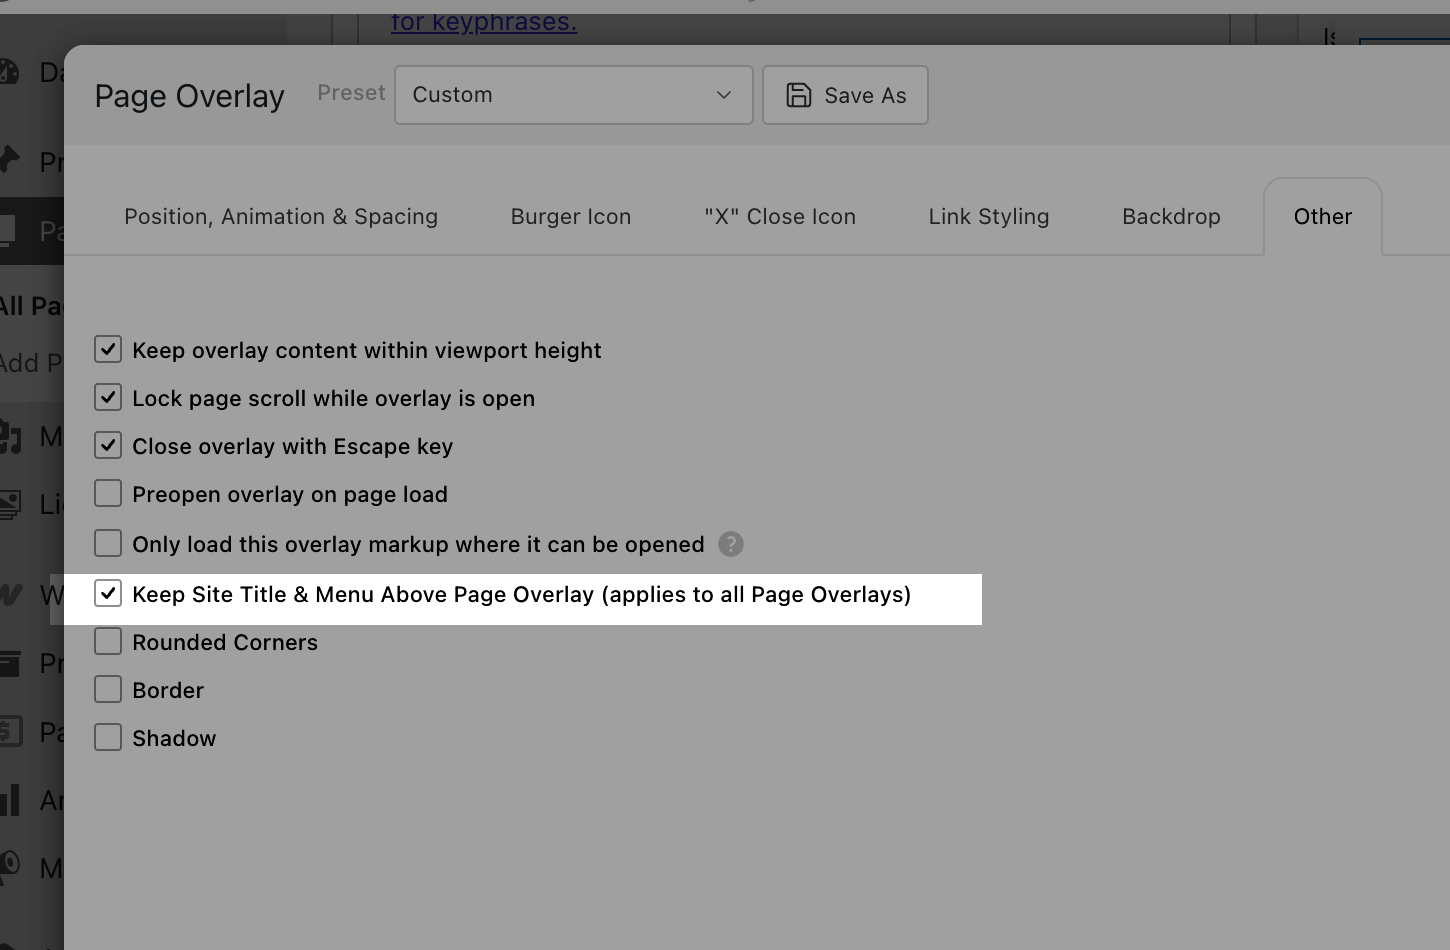The height and width of the screenshot is (950, 1450).
Task: Click the Save As button
Action: [845, 95]
